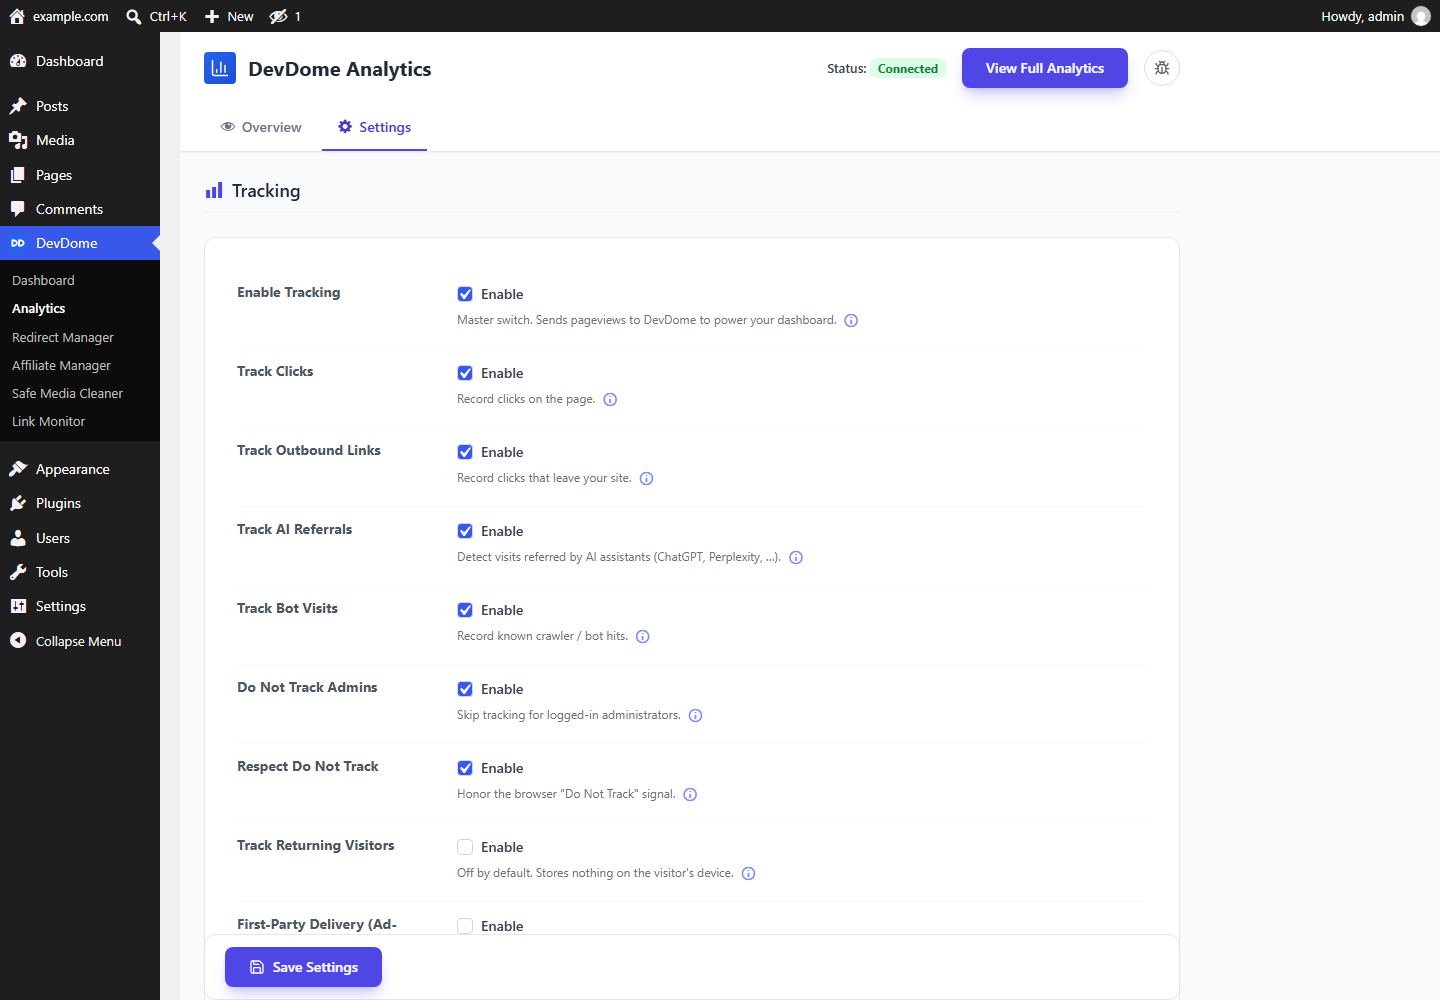Uncheck the Track Outbound Links checkbox
Viewport: 1440px width, 1000px height.
pos(465,452)
